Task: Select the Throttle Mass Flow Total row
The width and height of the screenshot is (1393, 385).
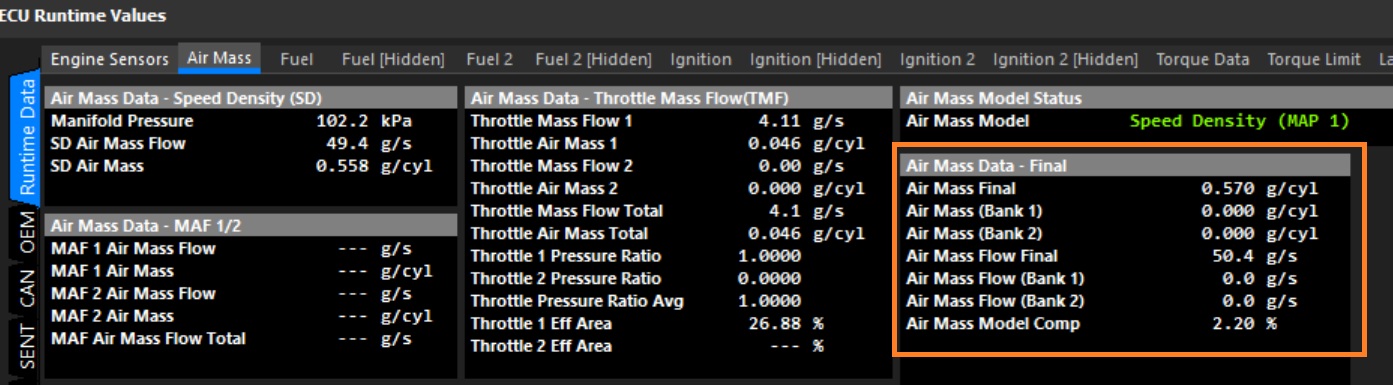Action: click(x=678, y=211)
